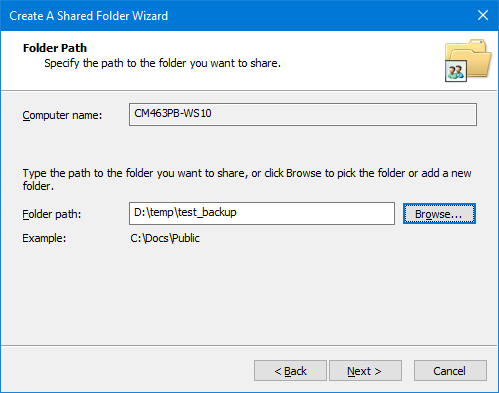Return with the < Back button
Screen dimensions: 499x393
pyautogui.click(x=290, y=371)
